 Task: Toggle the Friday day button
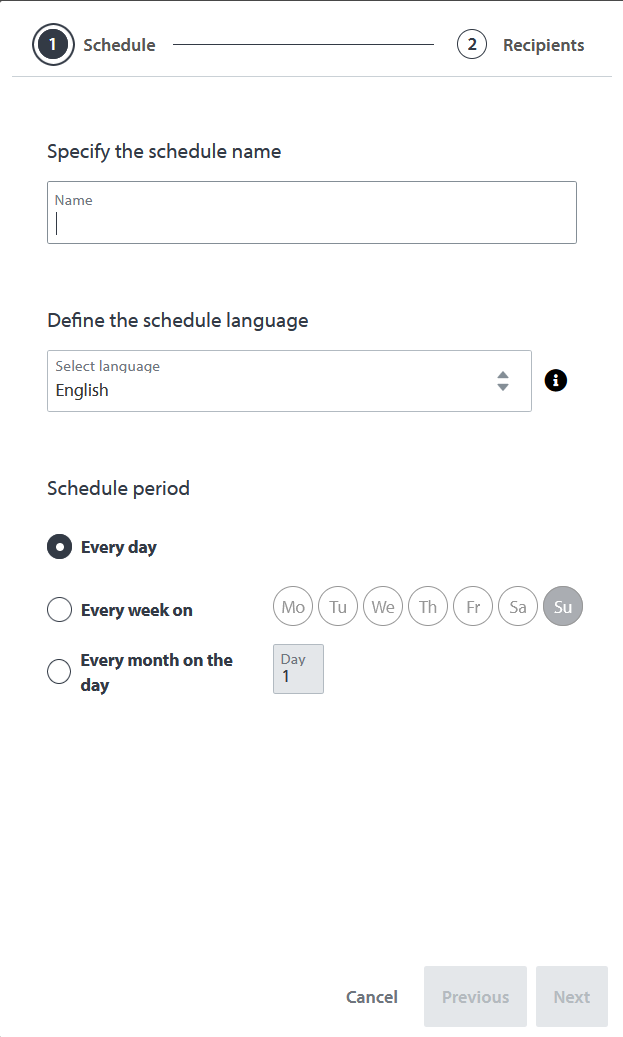473,607
